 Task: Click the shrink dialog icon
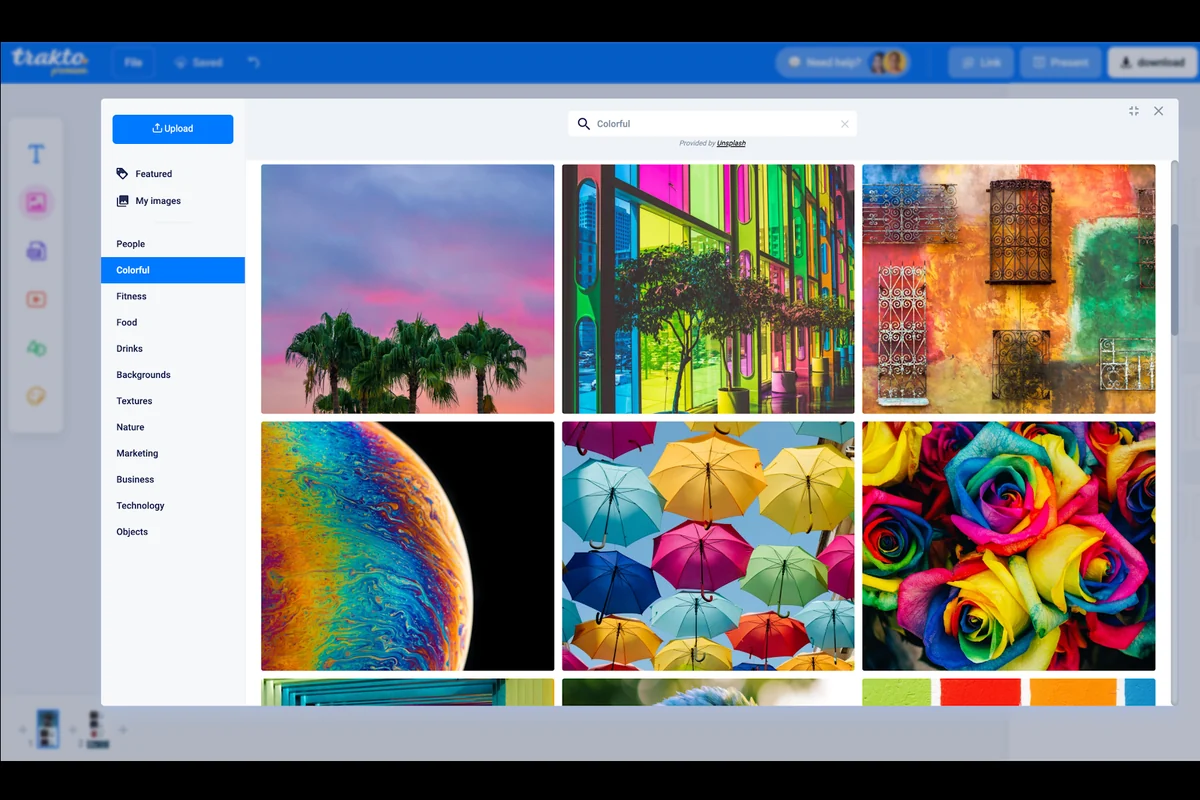coord(1134,111)
